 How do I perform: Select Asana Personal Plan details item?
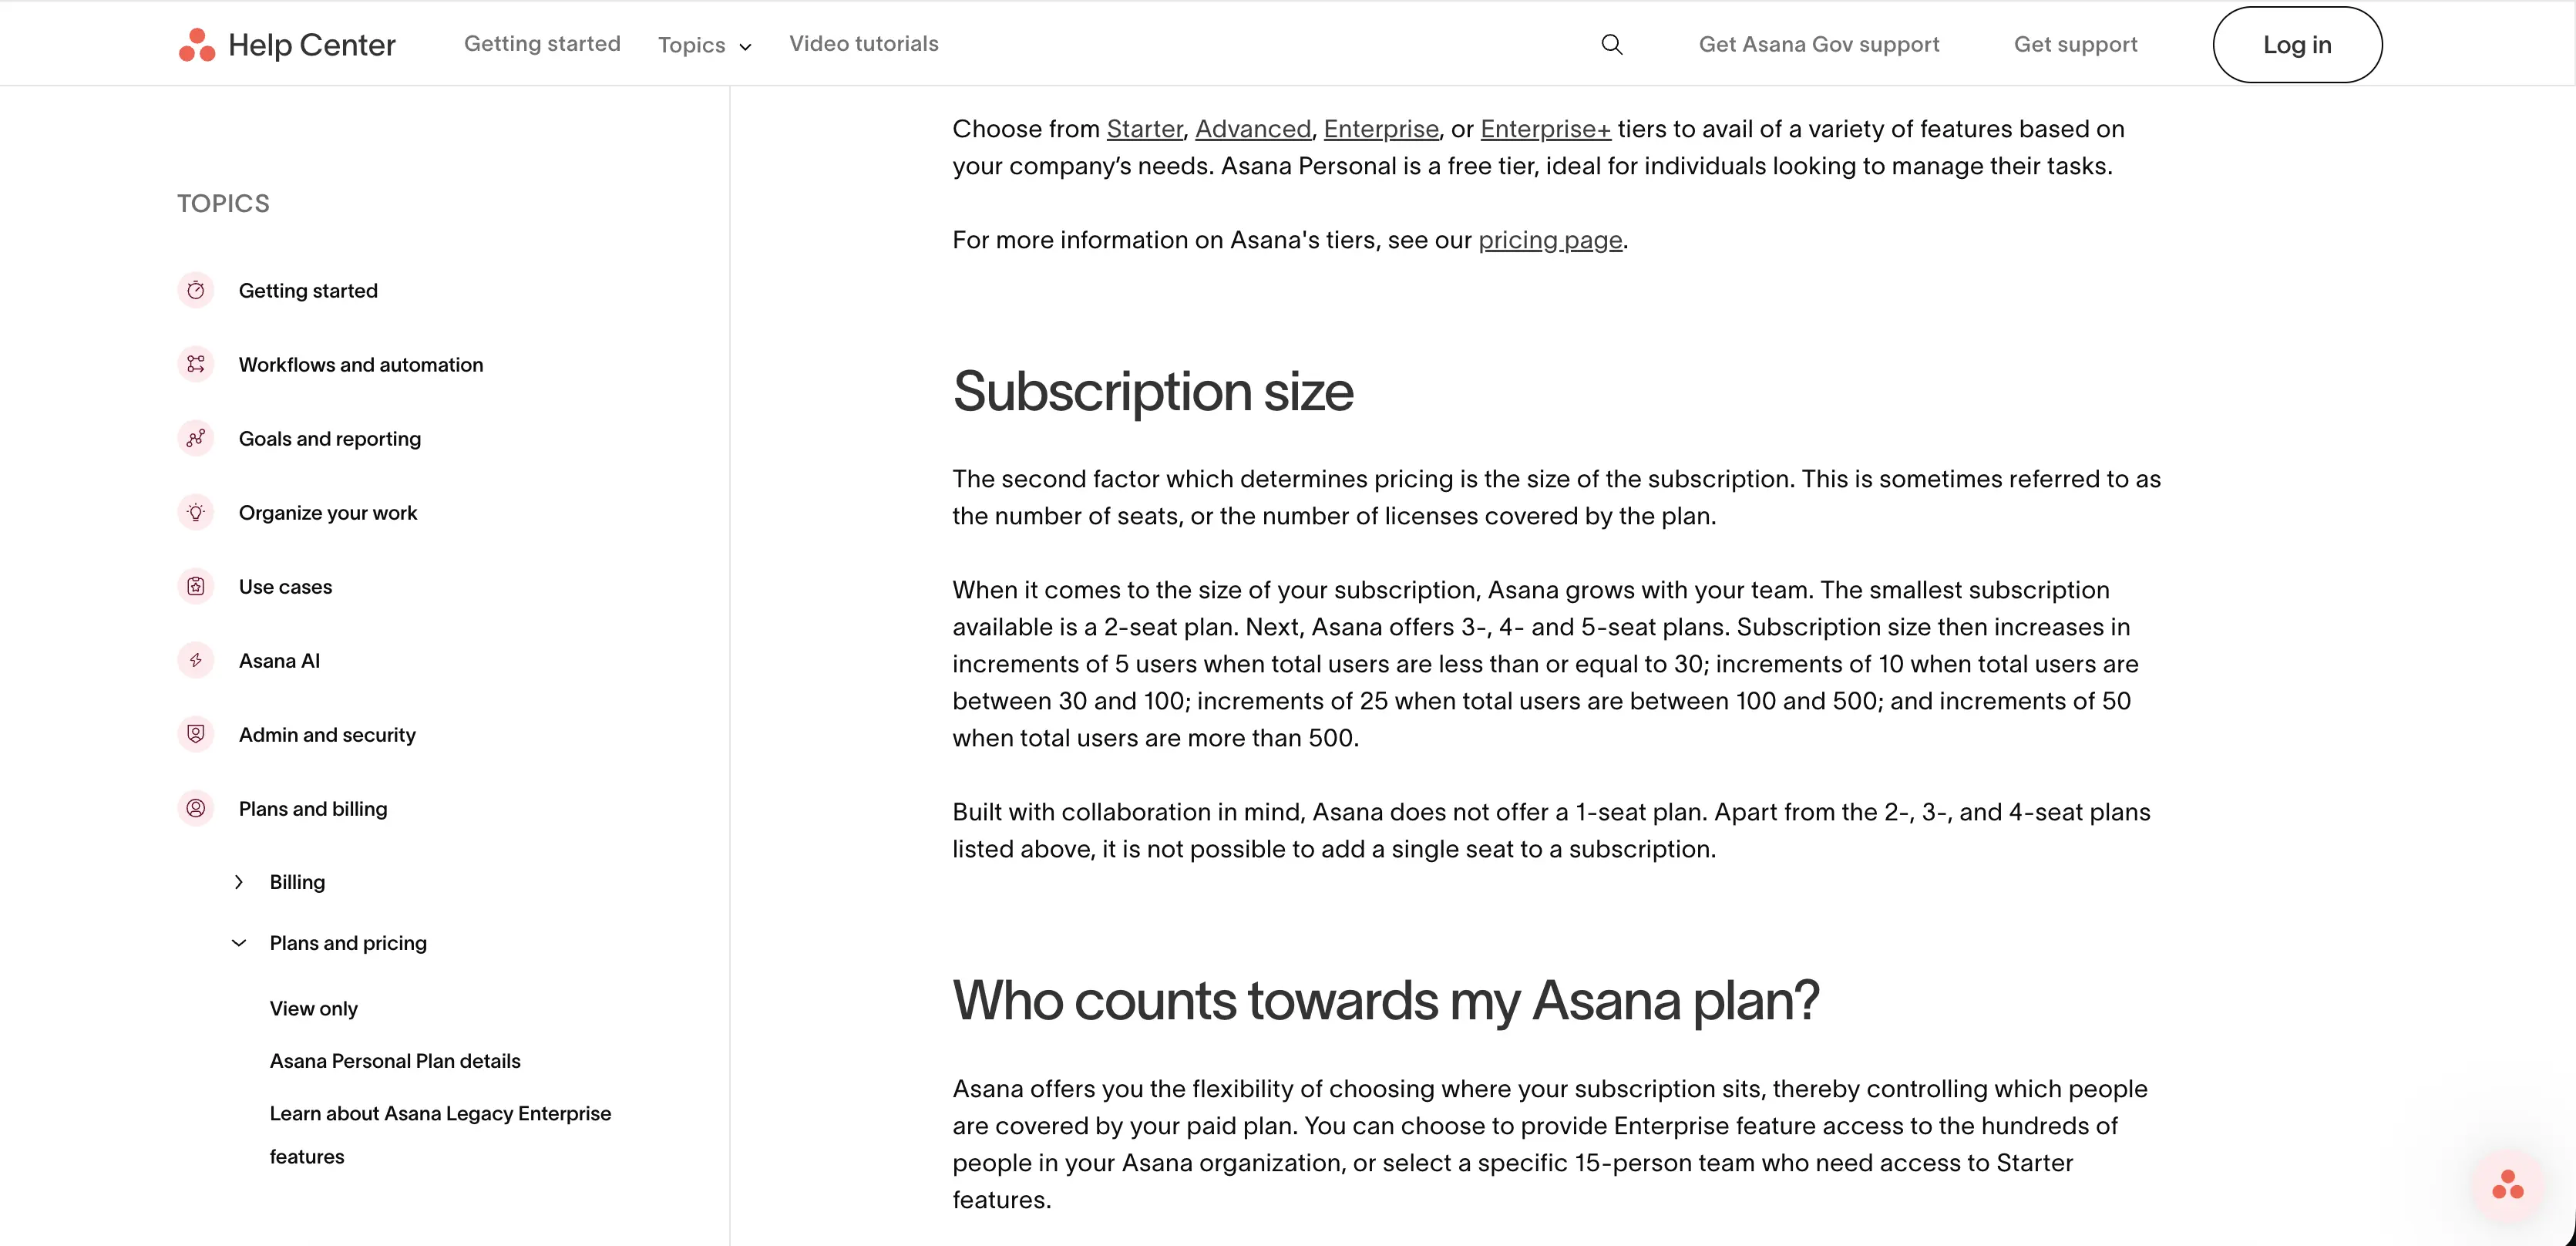pyautogui.click(x=395, y=1061)
